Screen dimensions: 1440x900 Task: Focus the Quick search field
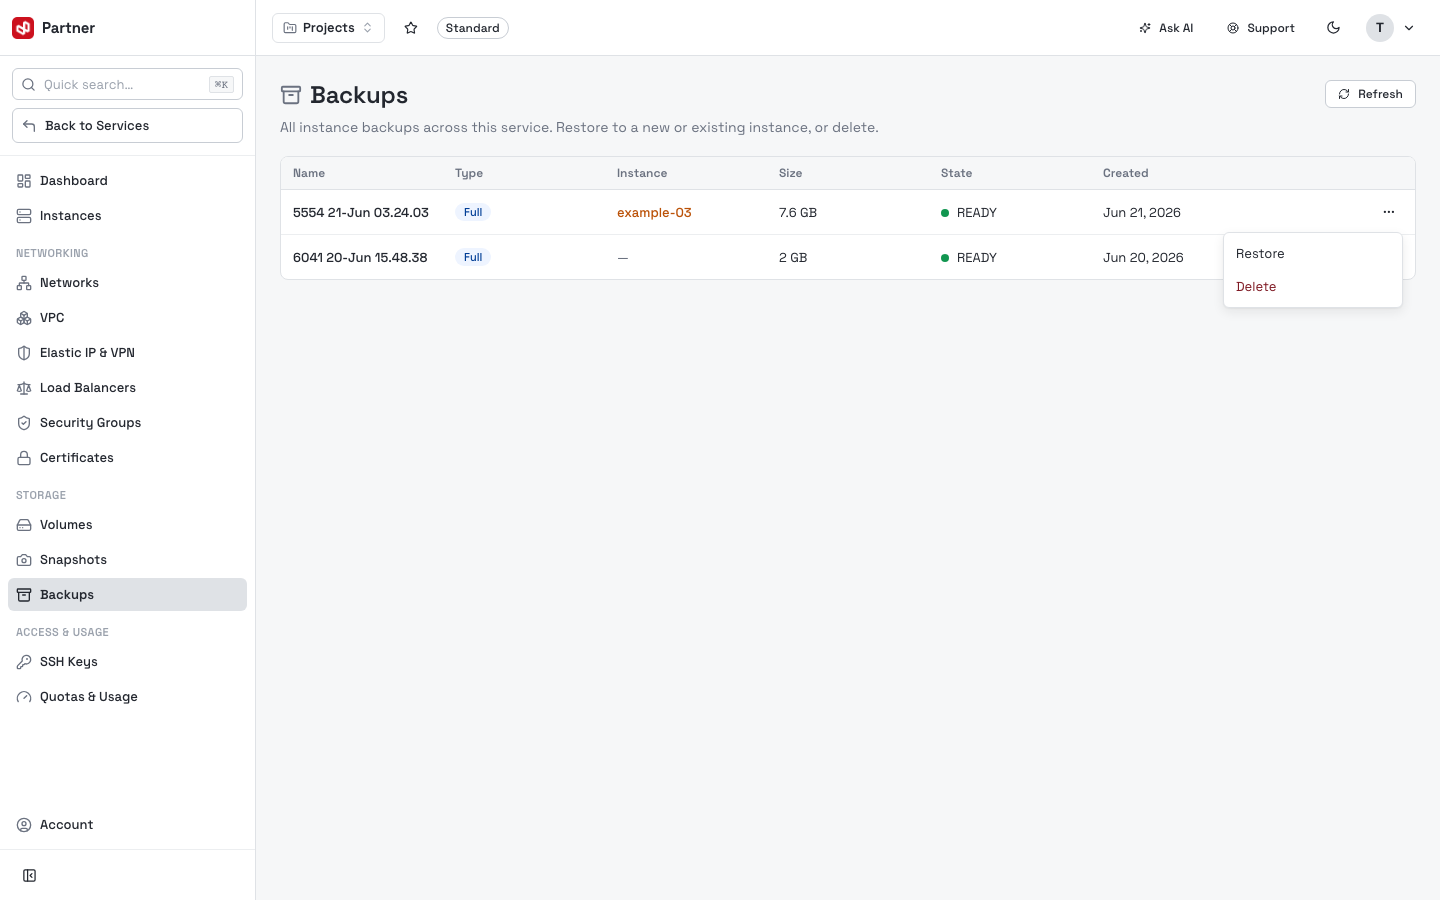[x=127, y=85]
